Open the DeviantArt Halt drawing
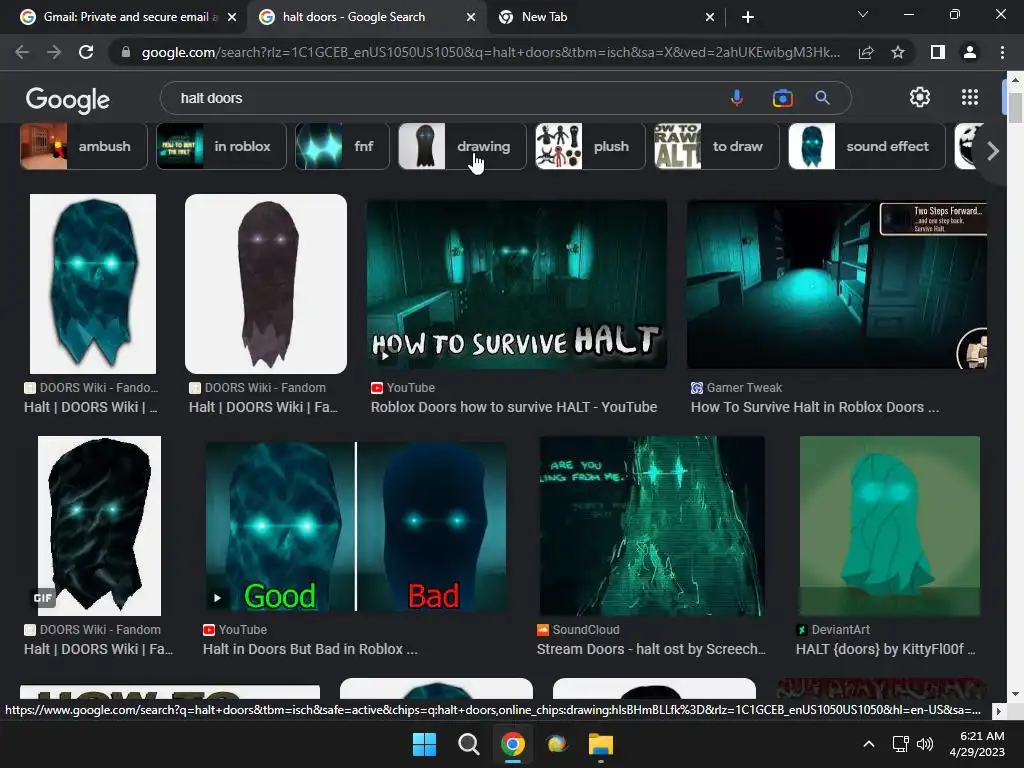1024x768 pixels. click(889, 526)
